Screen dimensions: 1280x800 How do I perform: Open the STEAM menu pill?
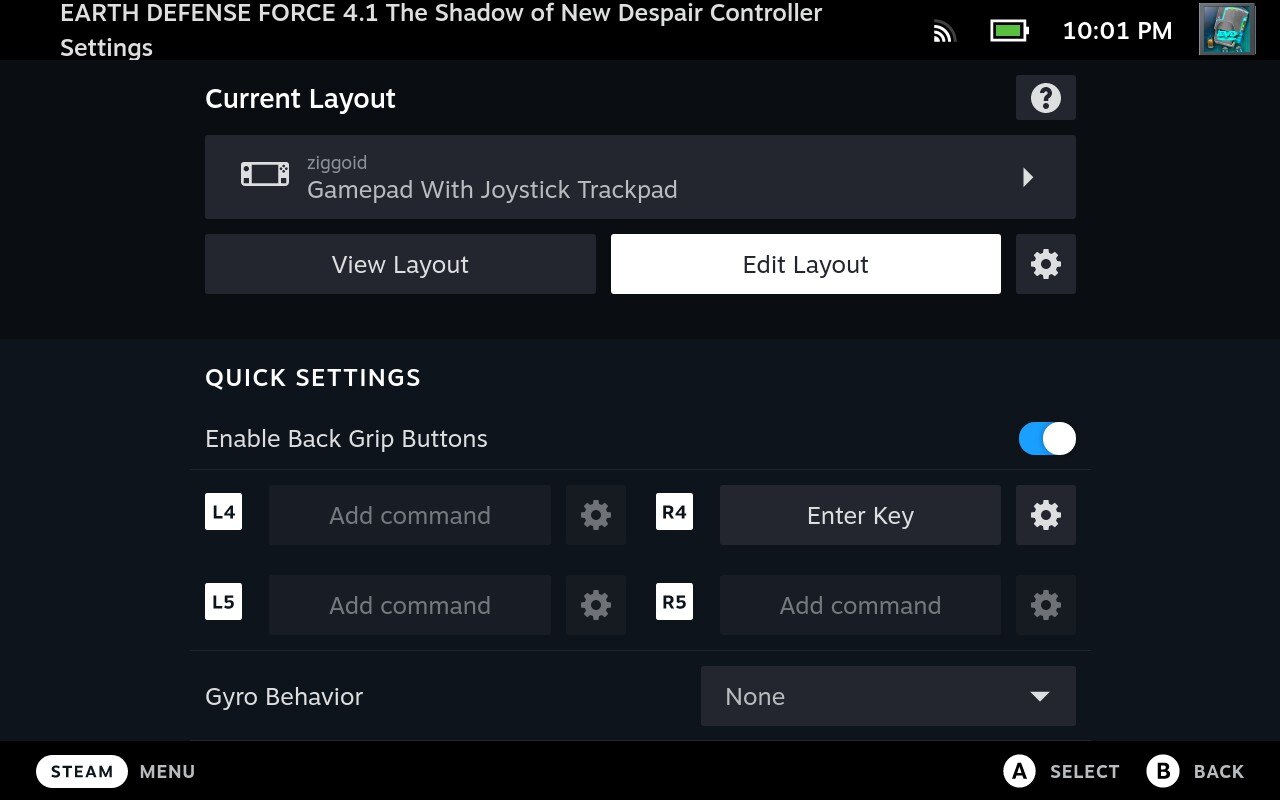point(82,771)
